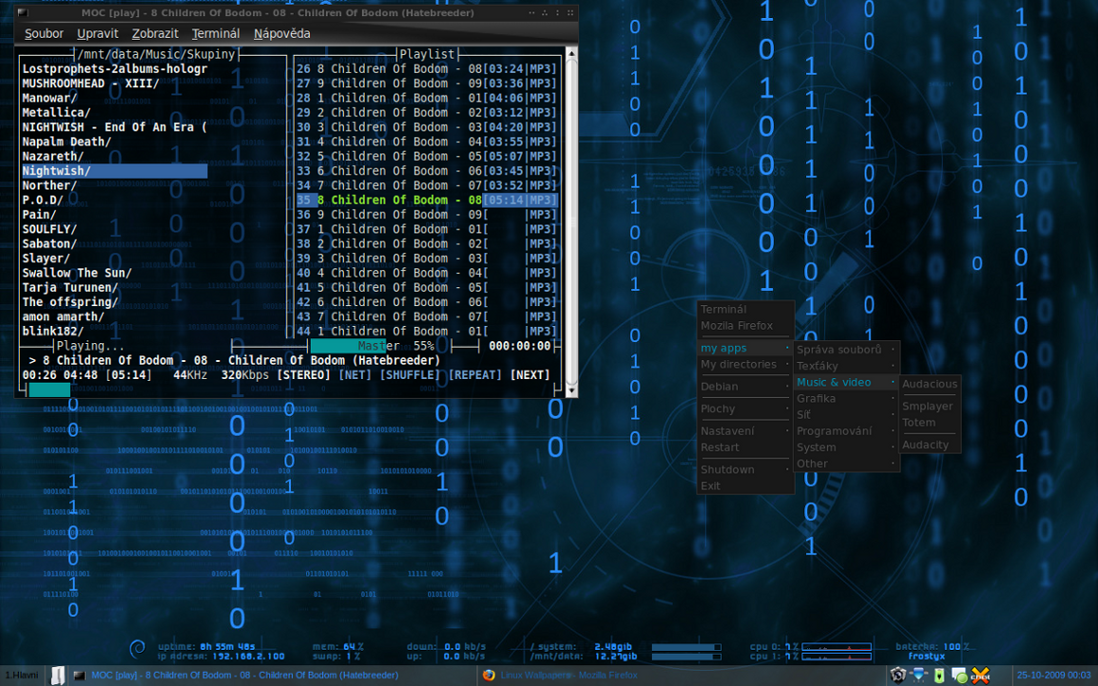Toggle the NEXT indicator in MOC

[530, 375]
